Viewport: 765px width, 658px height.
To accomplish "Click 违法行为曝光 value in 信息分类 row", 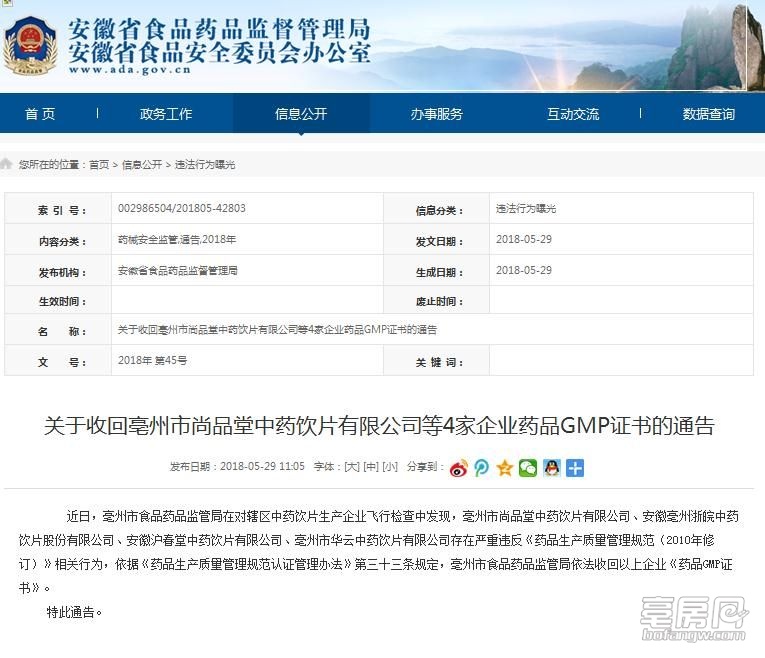I will tap(526, 208).
